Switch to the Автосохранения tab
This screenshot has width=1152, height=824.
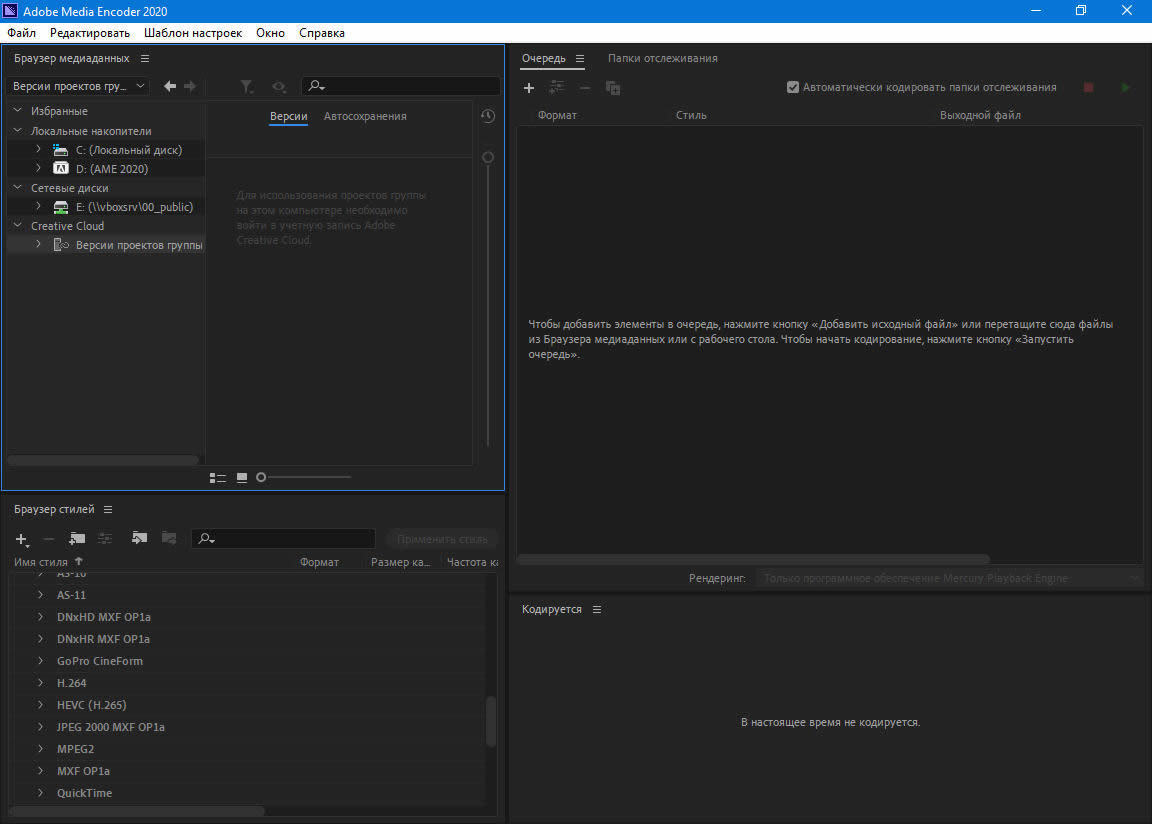click(x=365, y=116)
